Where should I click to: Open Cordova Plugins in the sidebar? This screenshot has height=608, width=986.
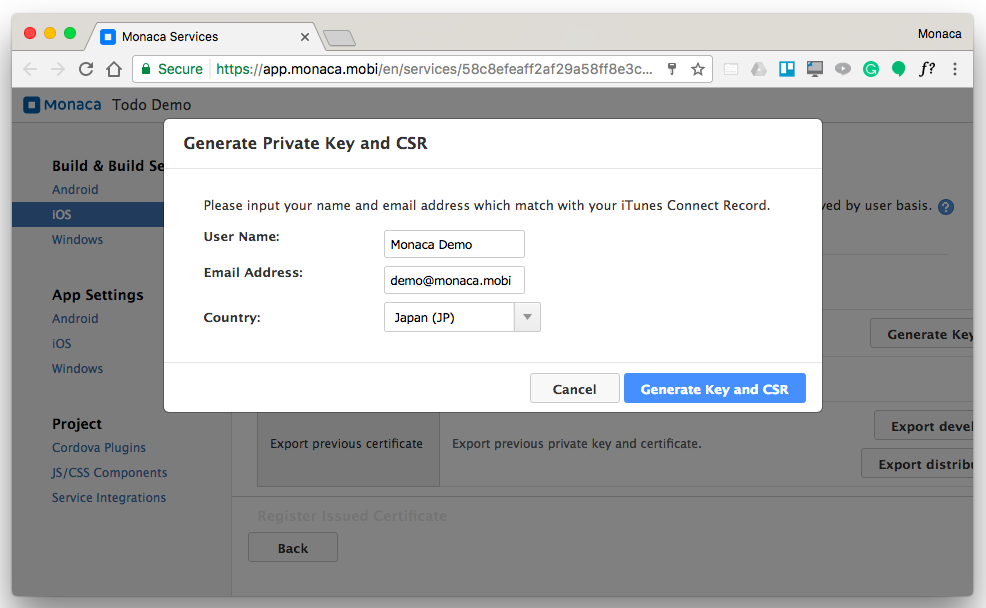[99, 448]
